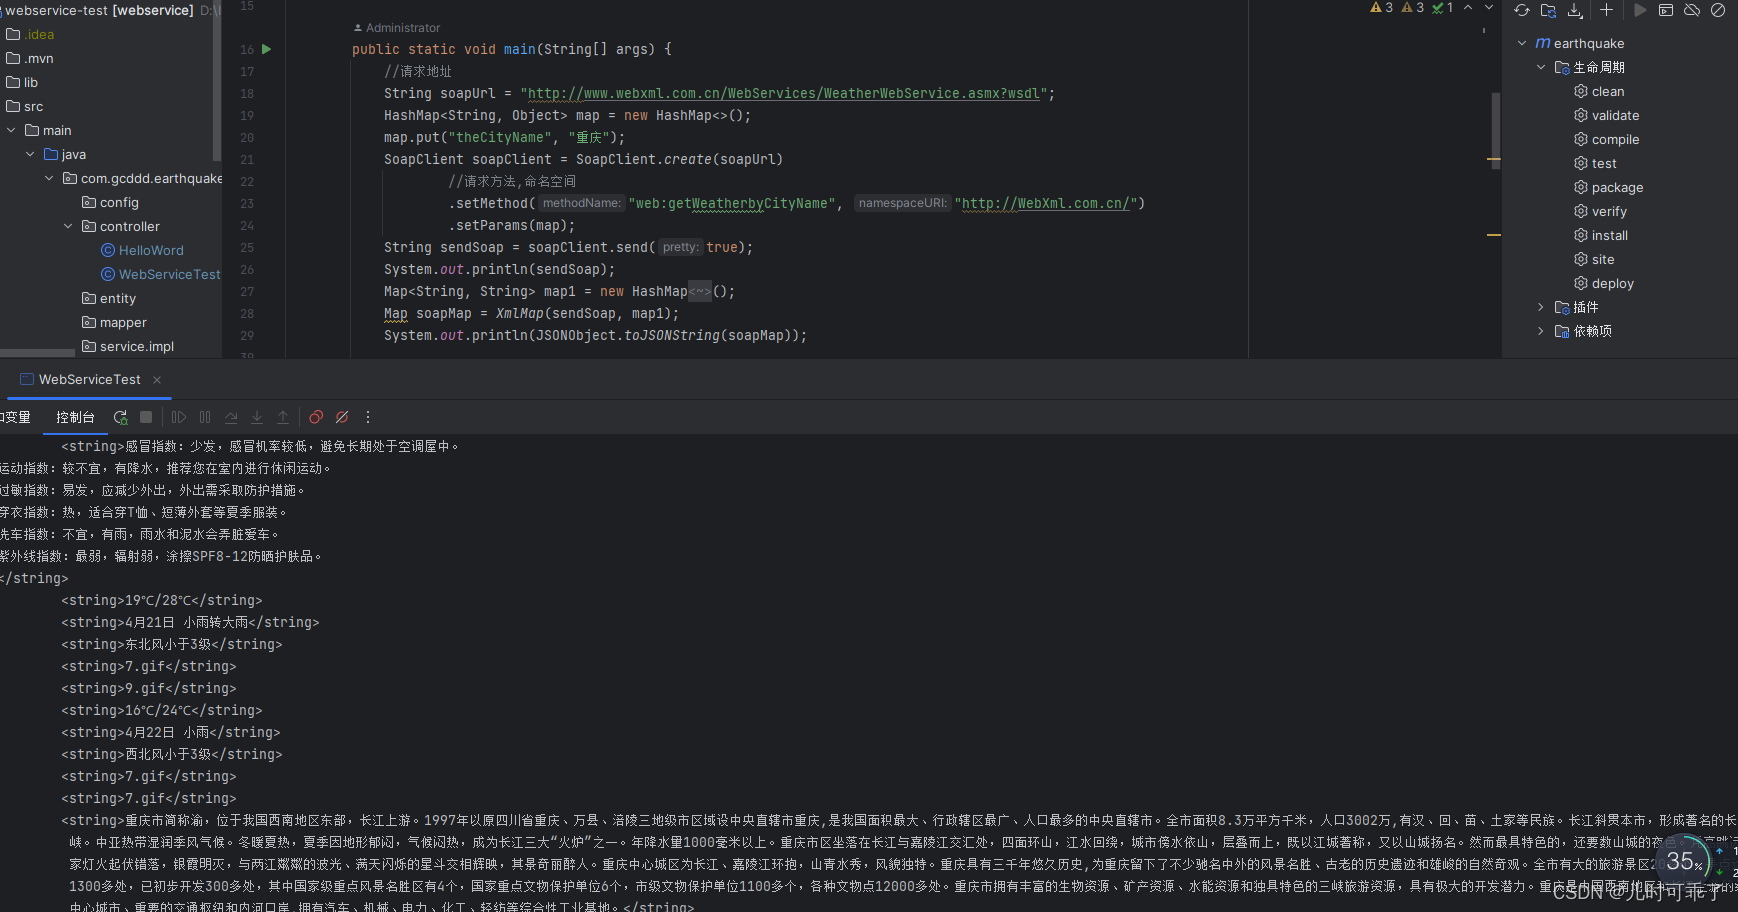Switch to the 控制台 console tab
Screen dimensions: 1738x912
75,417
